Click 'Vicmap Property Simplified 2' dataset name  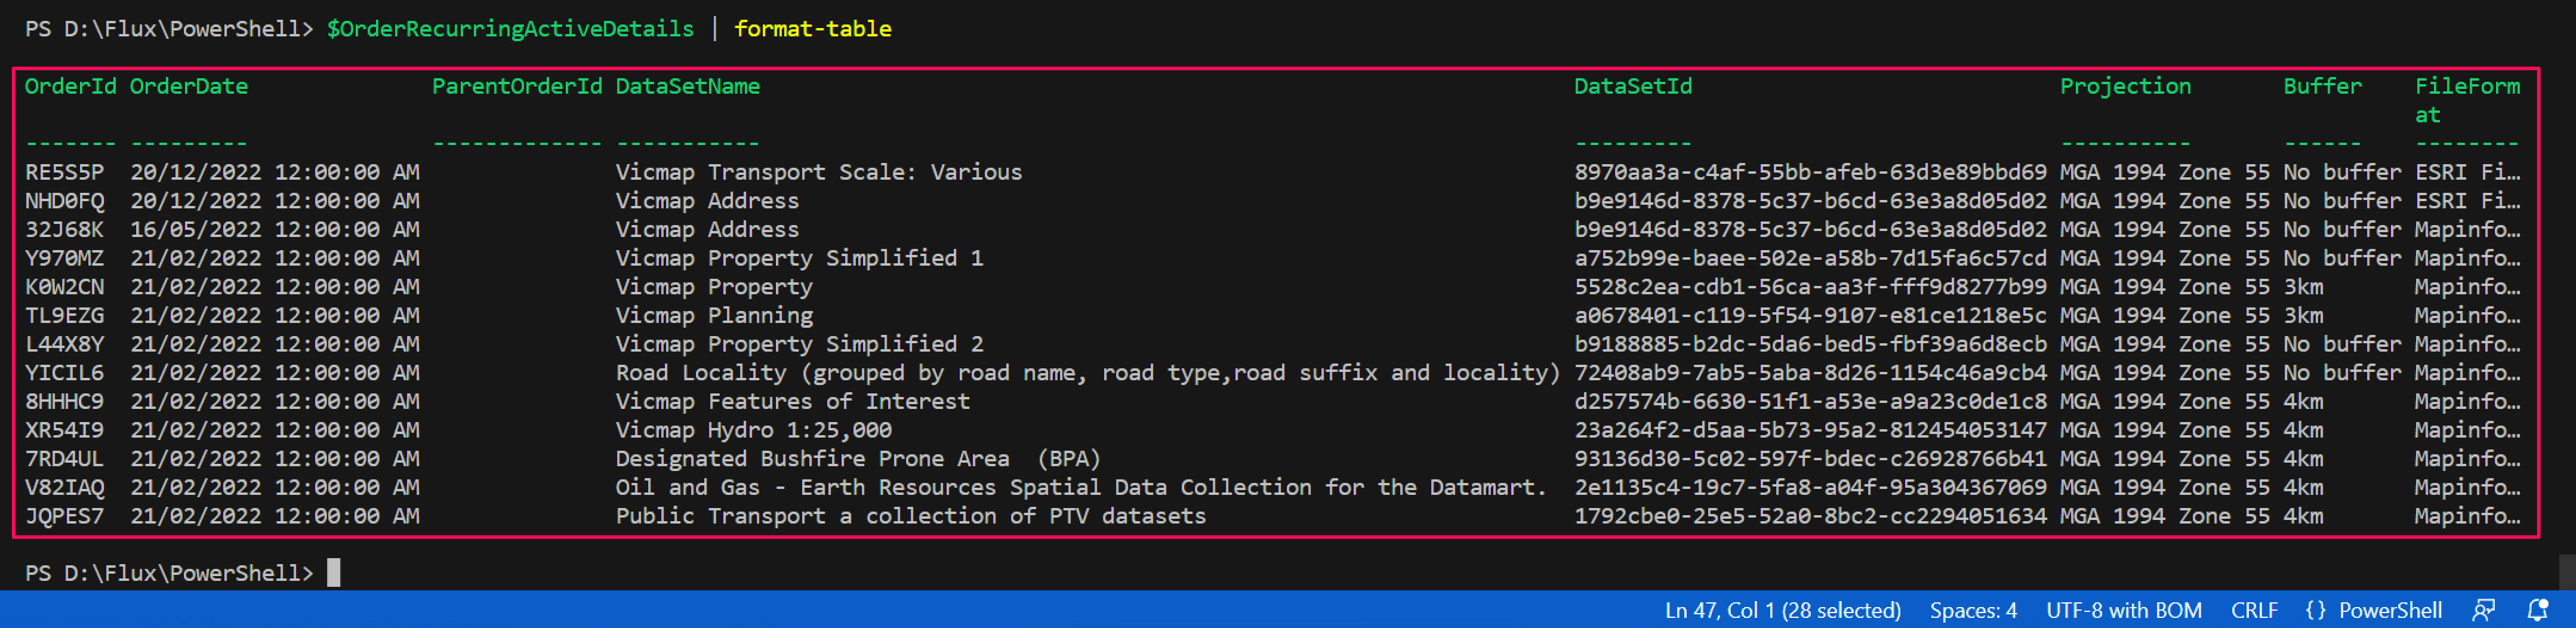point(800,344)
